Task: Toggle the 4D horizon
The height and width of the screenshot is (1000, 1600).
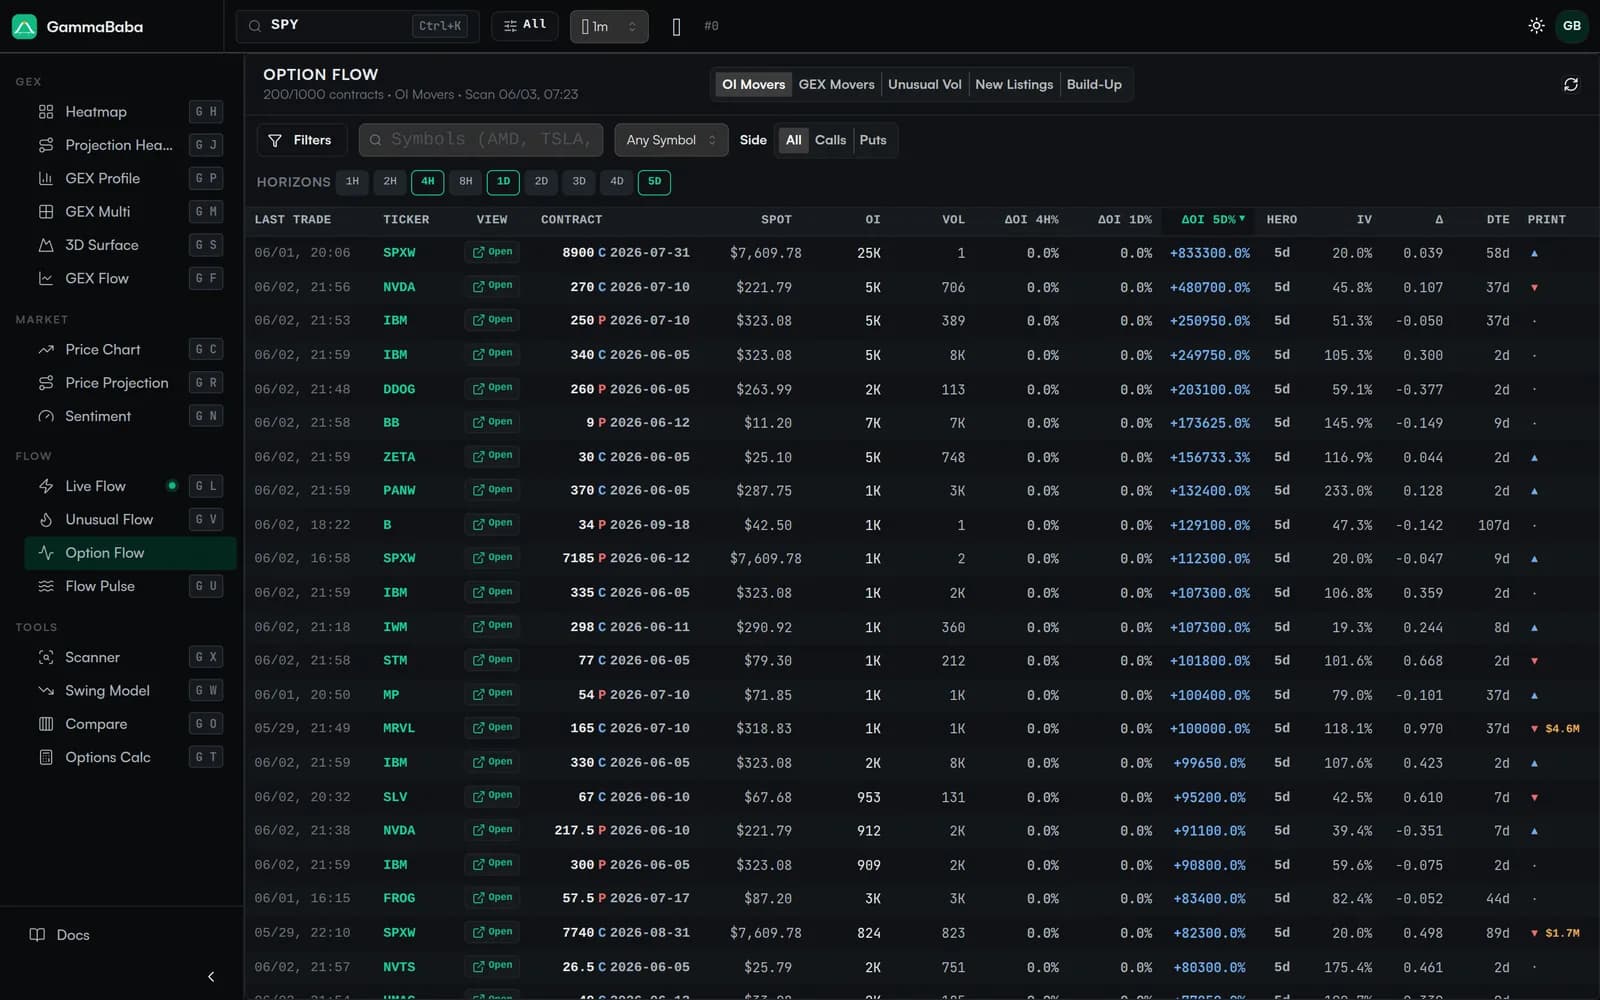Action: click(x=617, y=182)
